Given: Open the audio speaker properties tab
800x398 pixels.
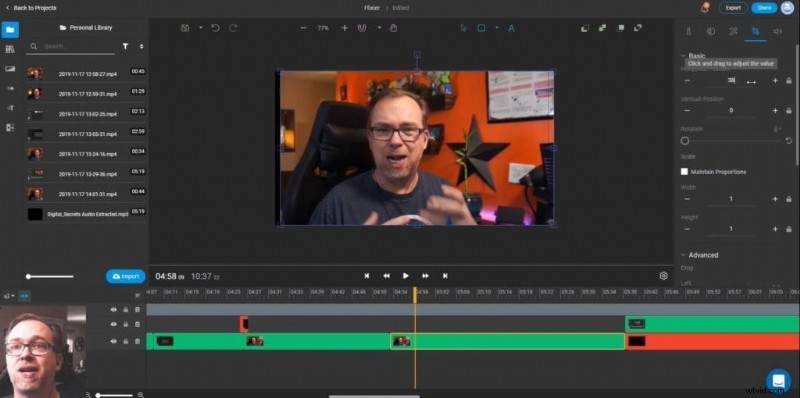Looking at the screenshot, I should (x=778, y=31).
